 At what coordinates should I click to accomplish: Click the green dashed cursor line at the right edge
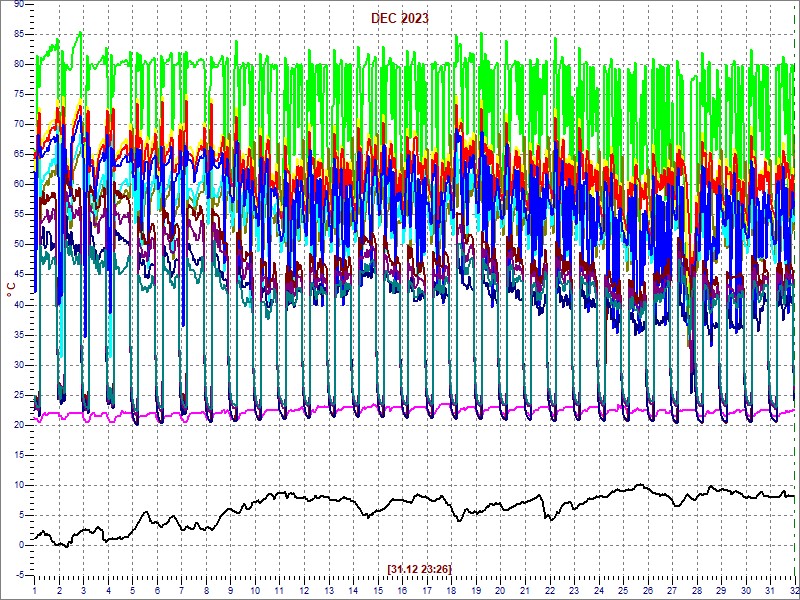[795, 300]
